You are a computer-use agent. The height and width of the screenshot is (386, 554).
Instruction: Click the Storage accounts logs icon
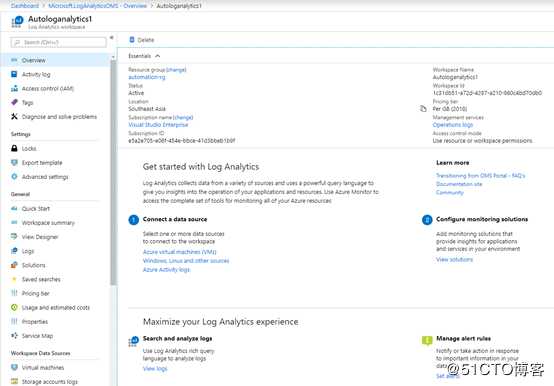tap(14, 381)
